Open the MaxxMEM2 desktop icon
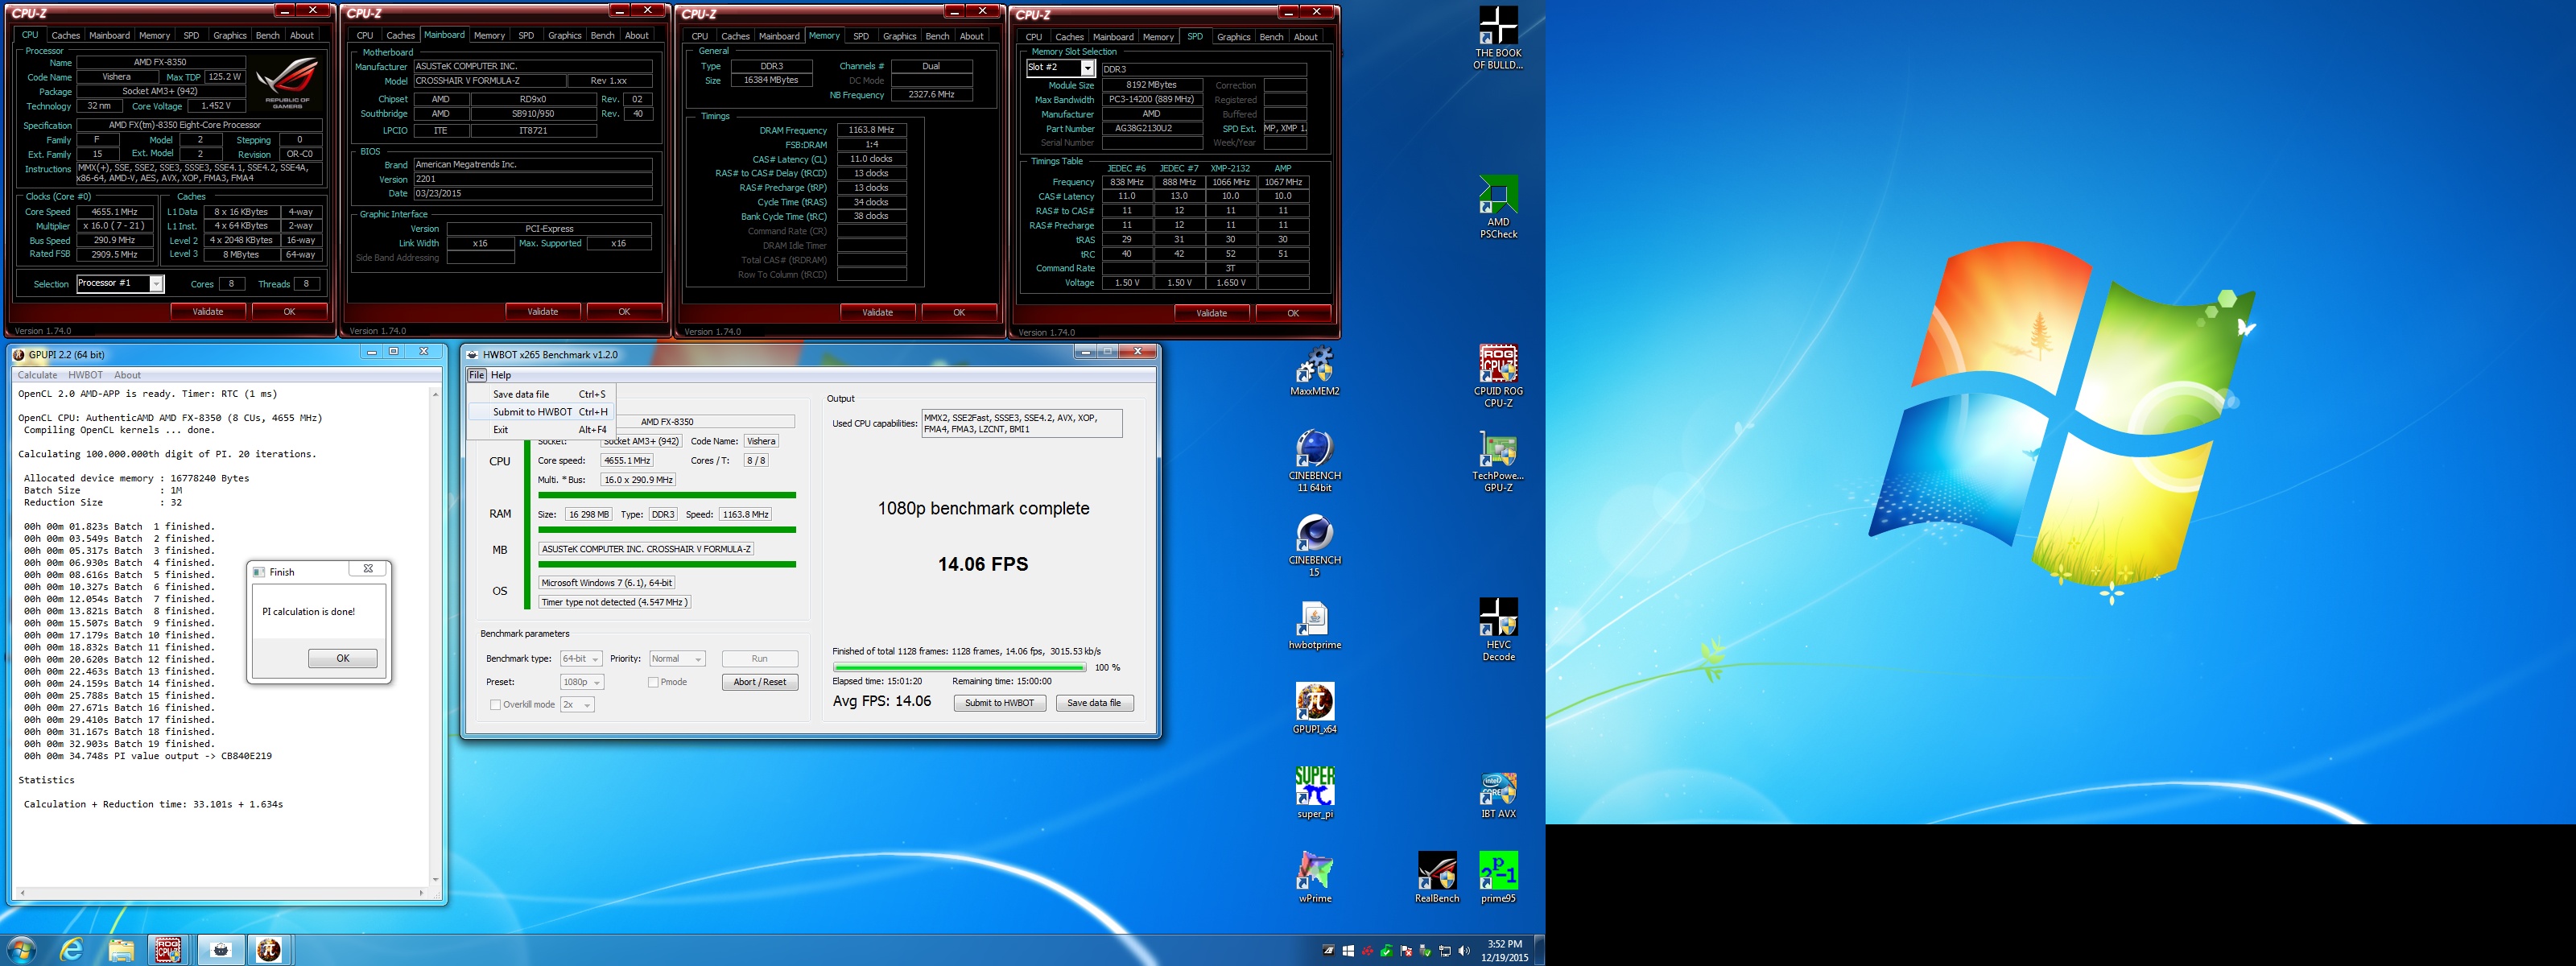Viewport: 2576px width, 966px height. 1314,370
